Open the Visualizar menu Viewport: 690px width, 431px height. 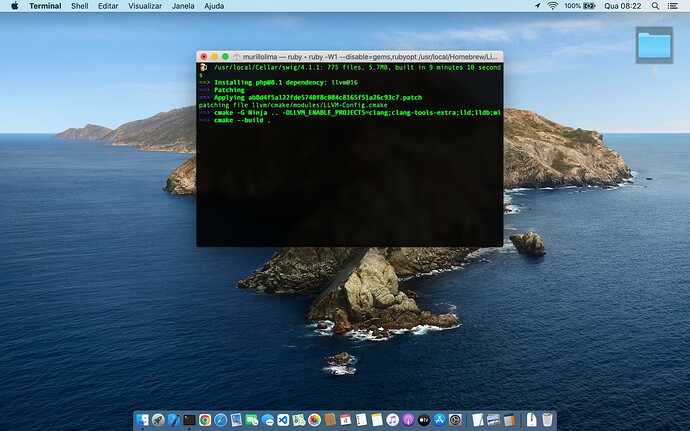(145, 6)
